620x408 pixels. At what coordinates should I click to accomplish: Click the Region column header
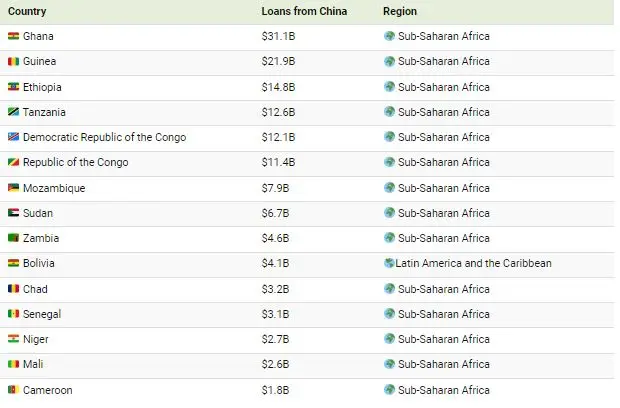click(400, 11)
